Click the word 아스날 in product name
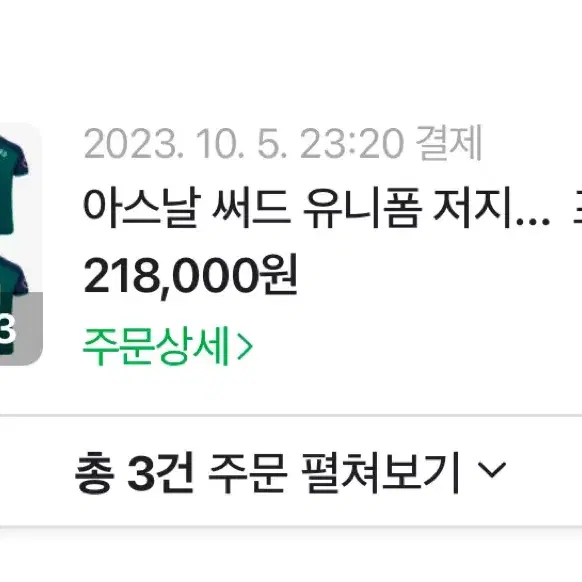Image resolution: width=582 pixels, height=582 pixels. click(142, 208)
